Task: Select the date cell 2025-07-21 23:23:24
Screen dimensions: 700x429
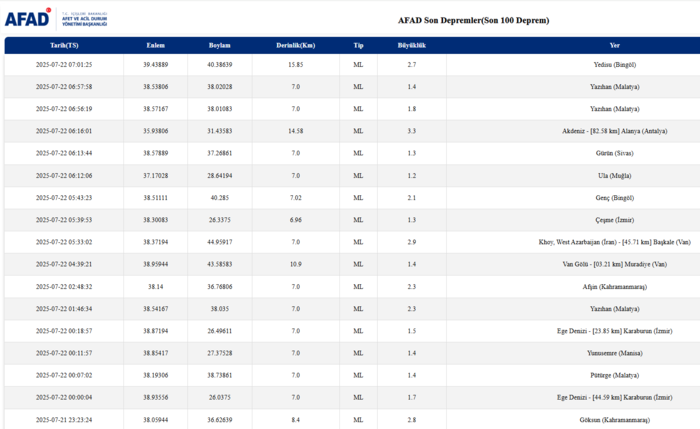Action: tap(64, 420)
